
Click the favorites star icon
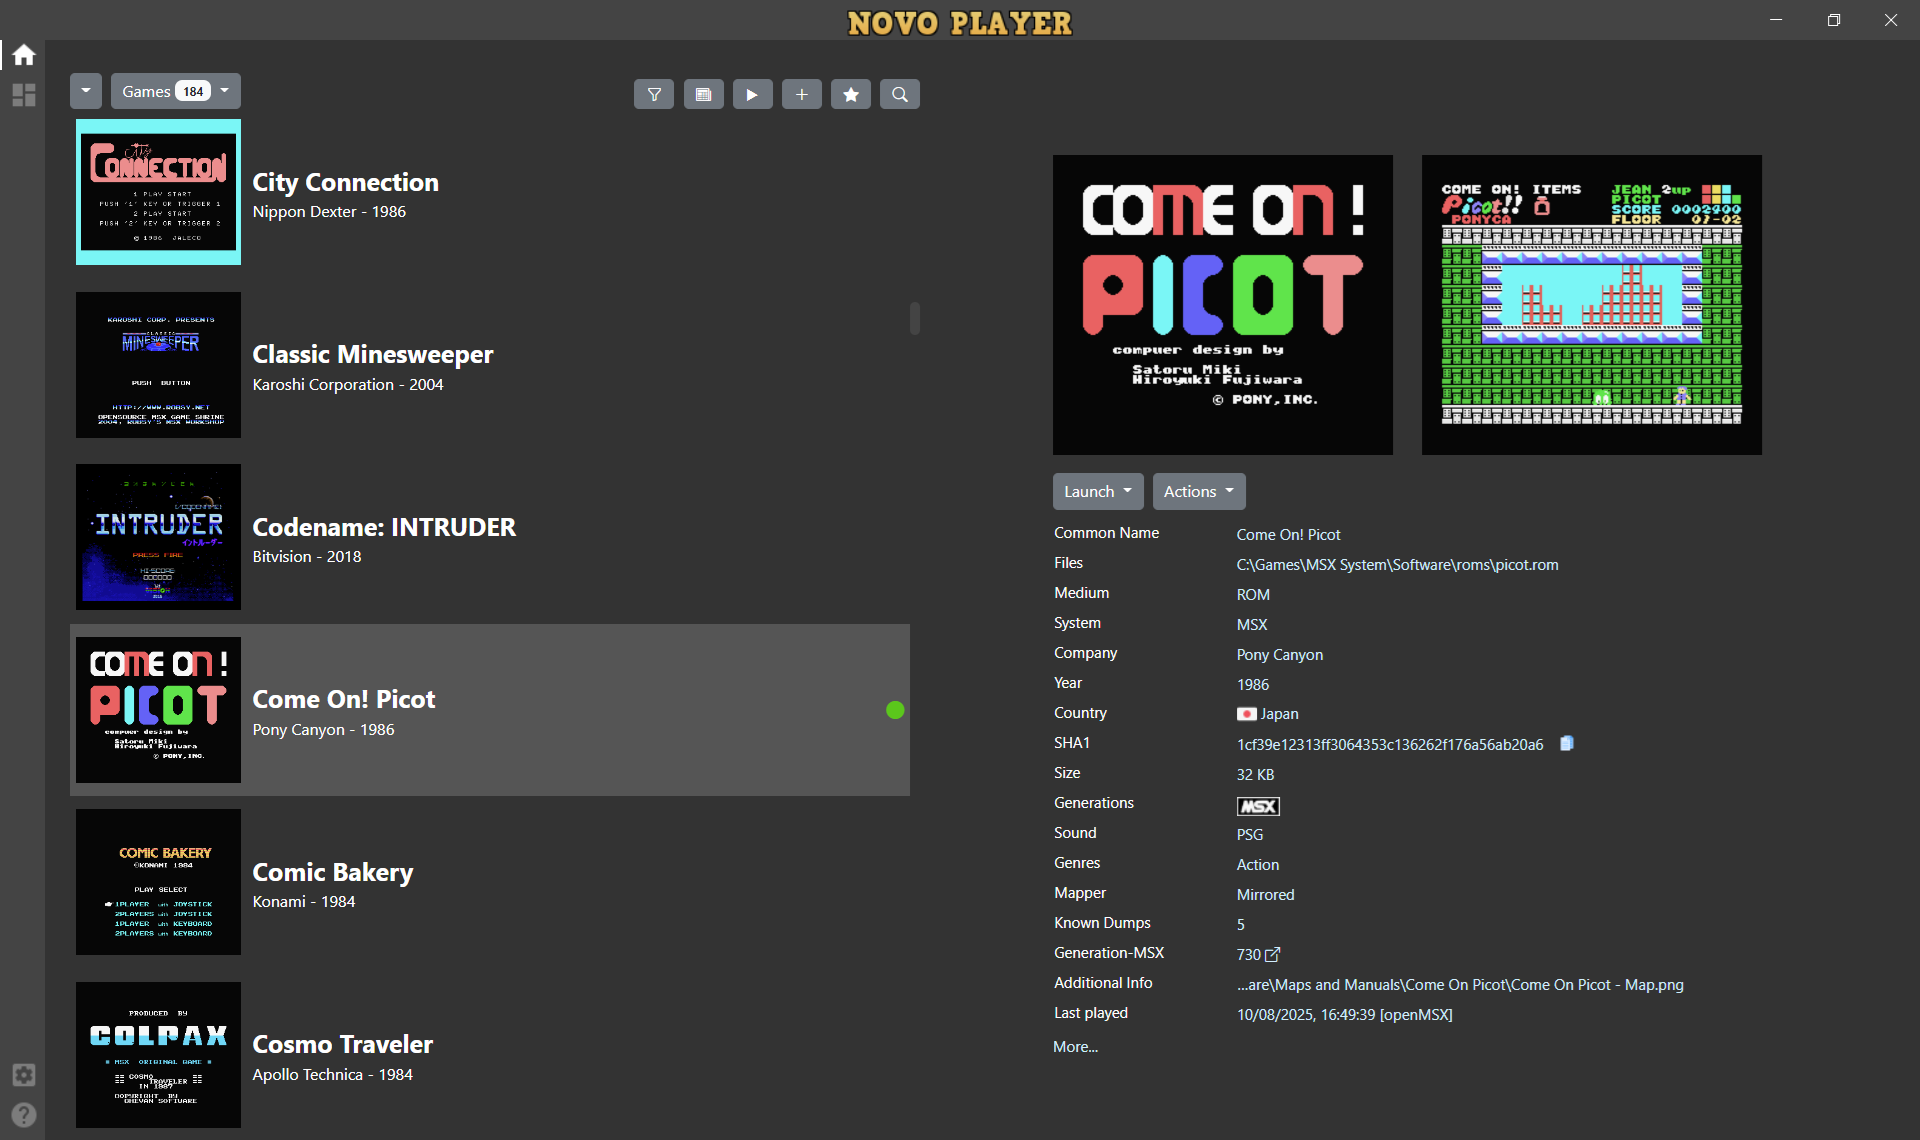click(851, 94)
